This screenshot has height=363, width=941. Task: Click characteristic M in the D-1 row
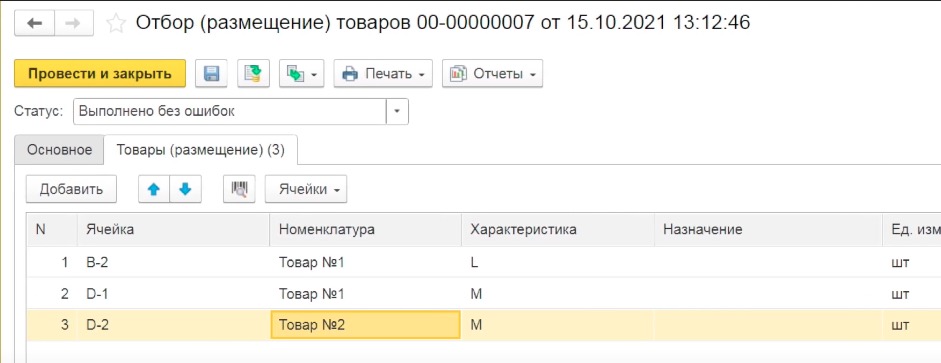(558, 294)
